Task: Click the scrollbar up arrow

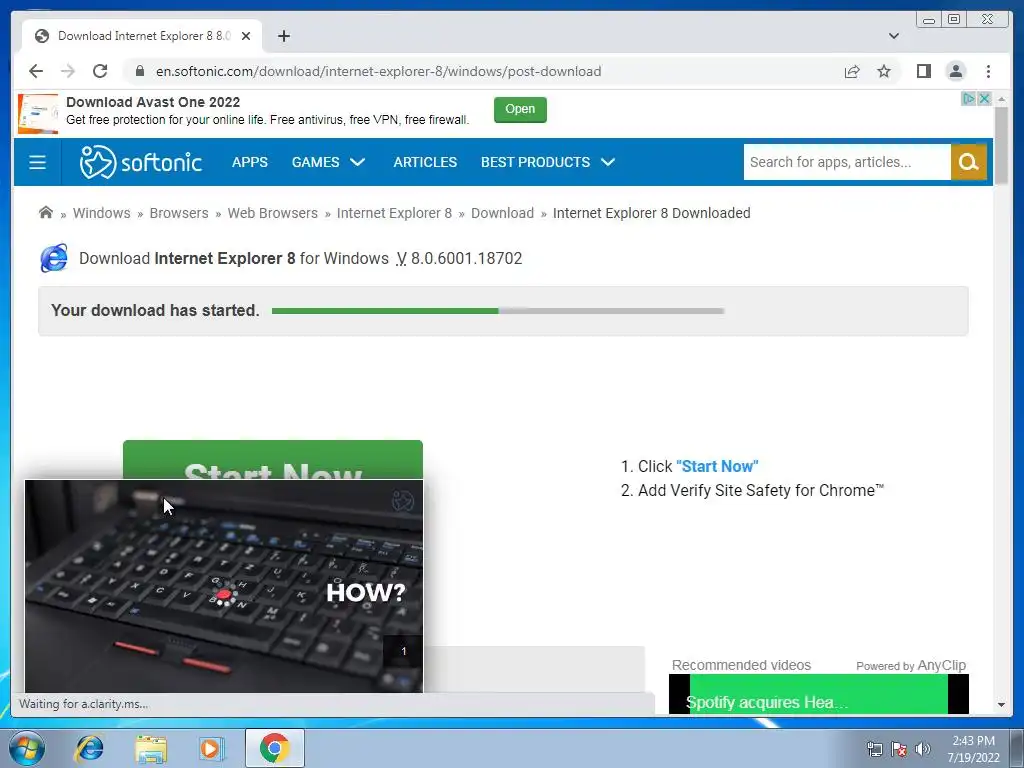Action: [1001, 99]
